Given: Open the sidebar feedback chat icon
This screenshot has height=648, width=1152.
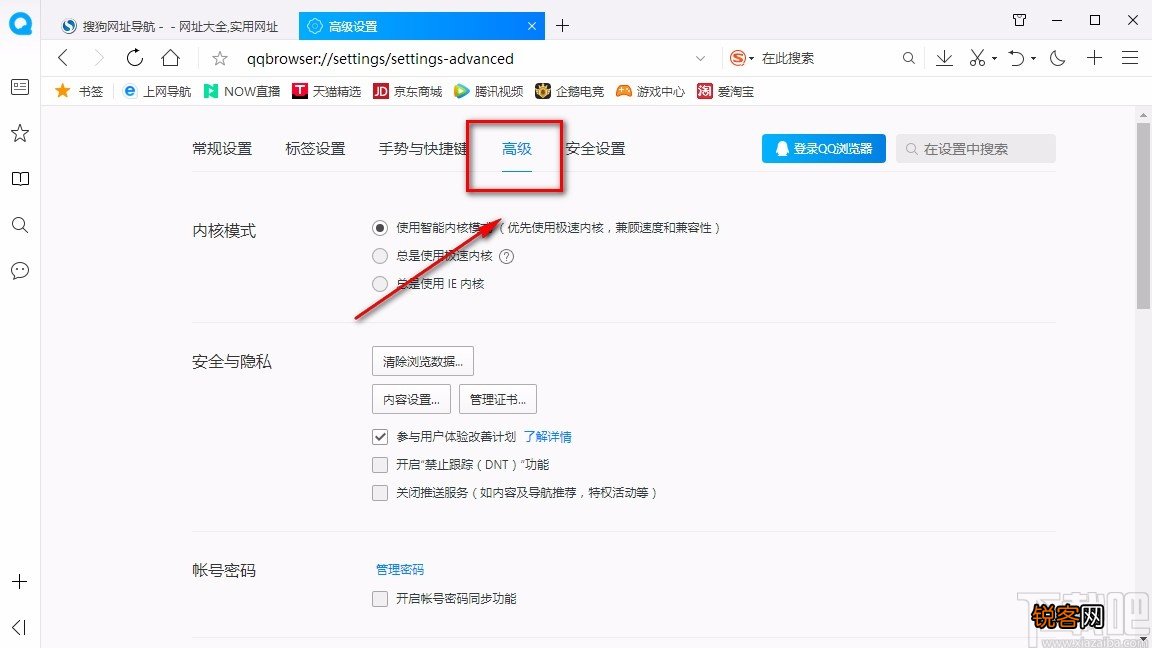Looking at the screenshot, I should (x=19, y=270).
